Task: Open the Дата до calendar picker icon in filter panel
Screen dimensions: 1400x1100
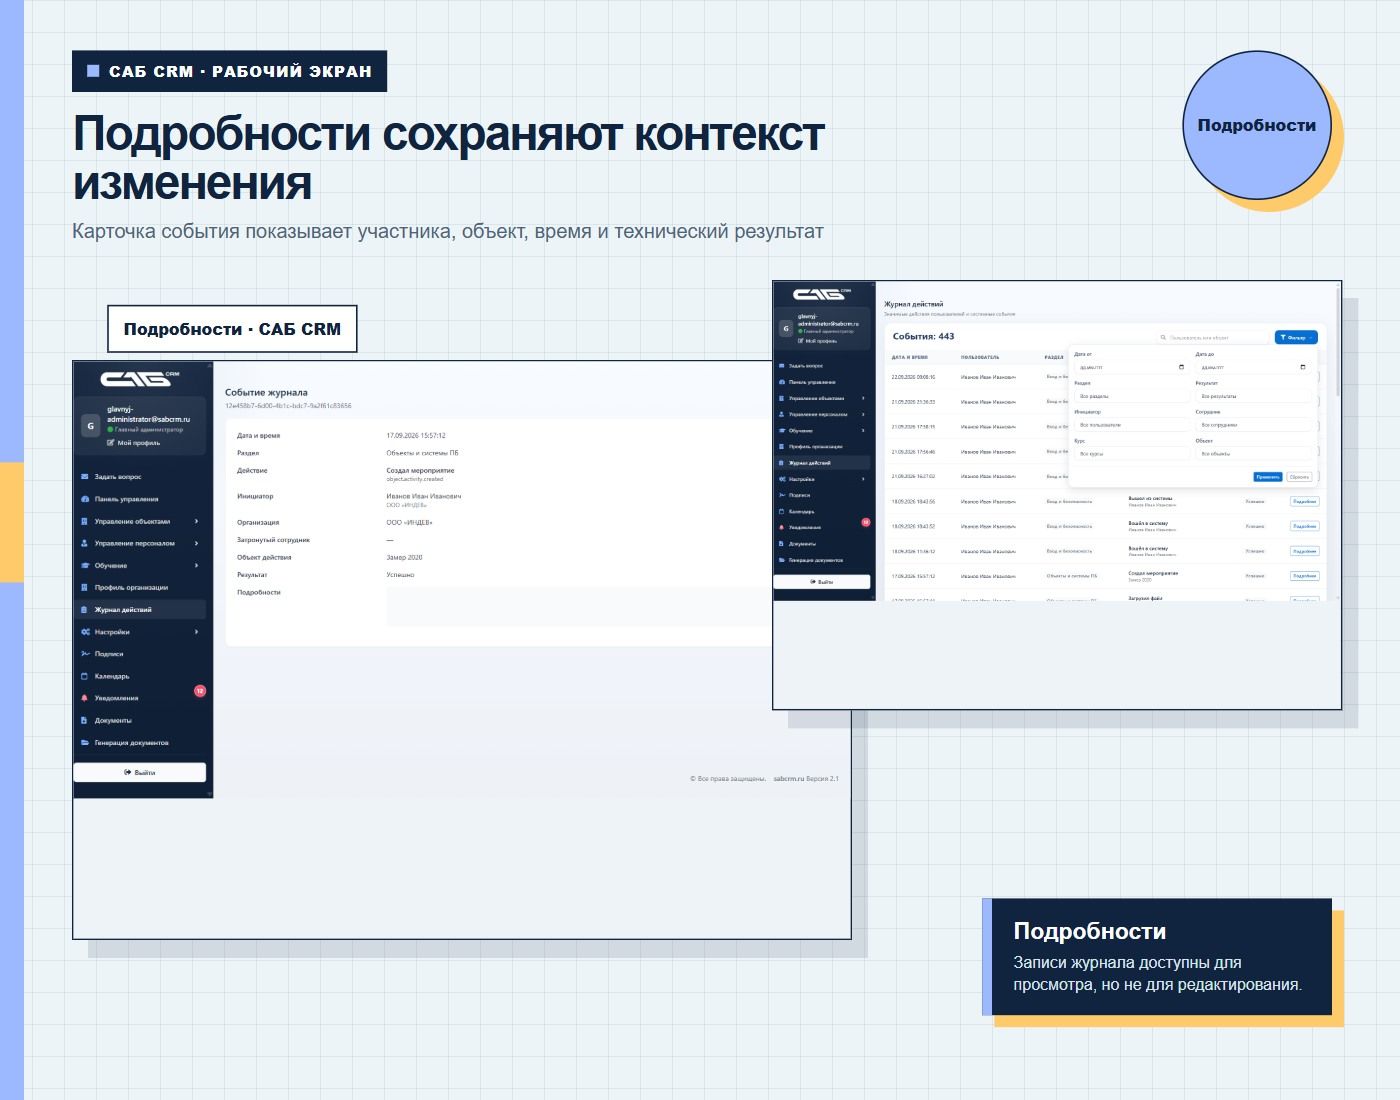Action: [x=1302, y=367]
